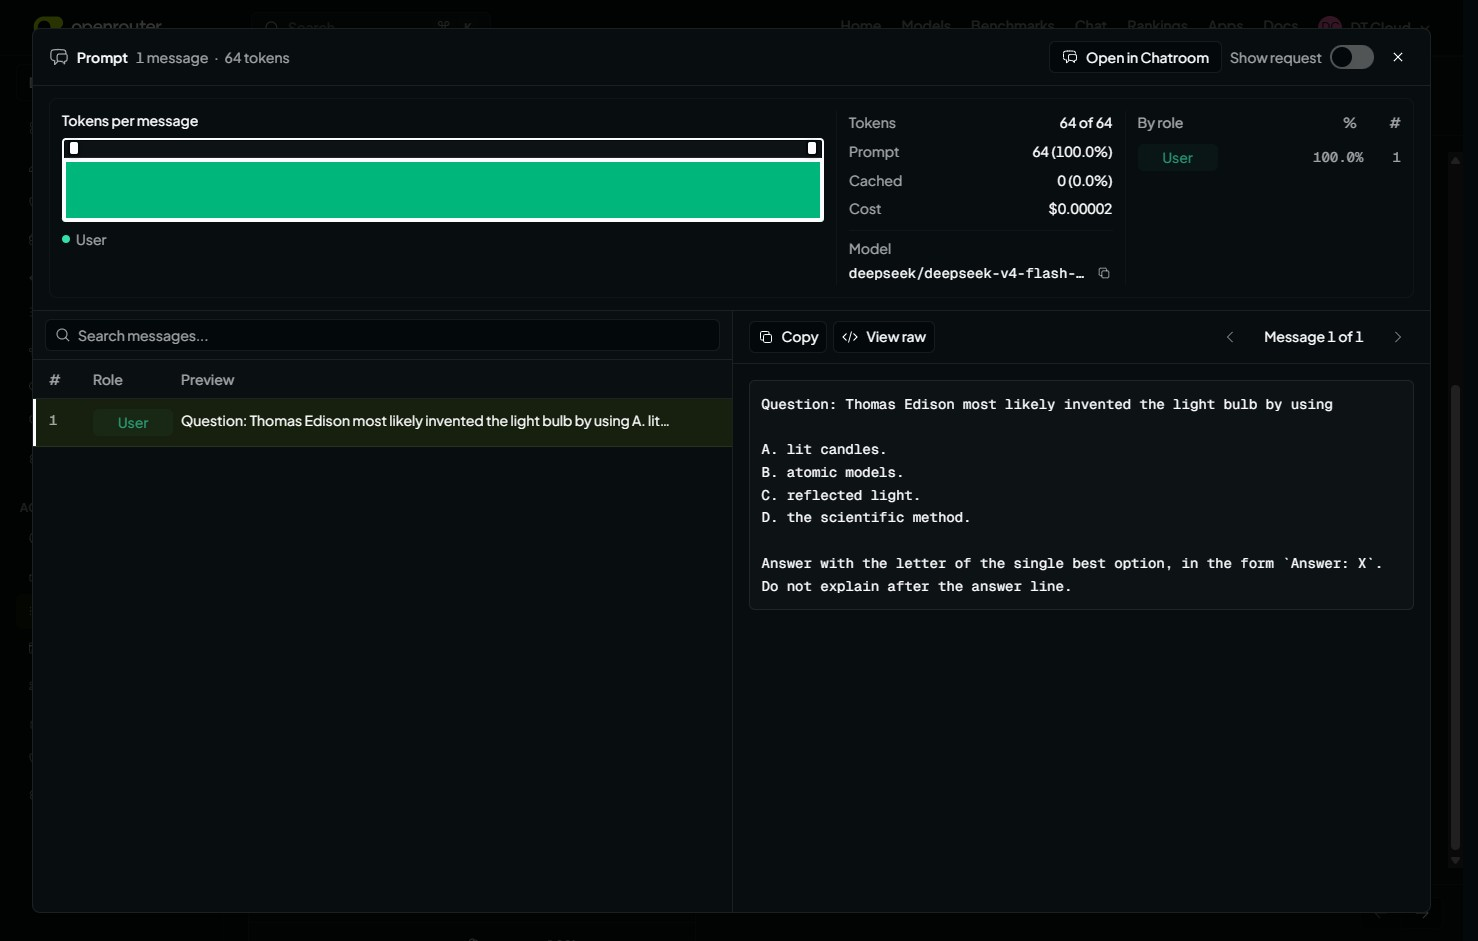
Task: Click the Tokens per message heading
Action: [130, 121]
